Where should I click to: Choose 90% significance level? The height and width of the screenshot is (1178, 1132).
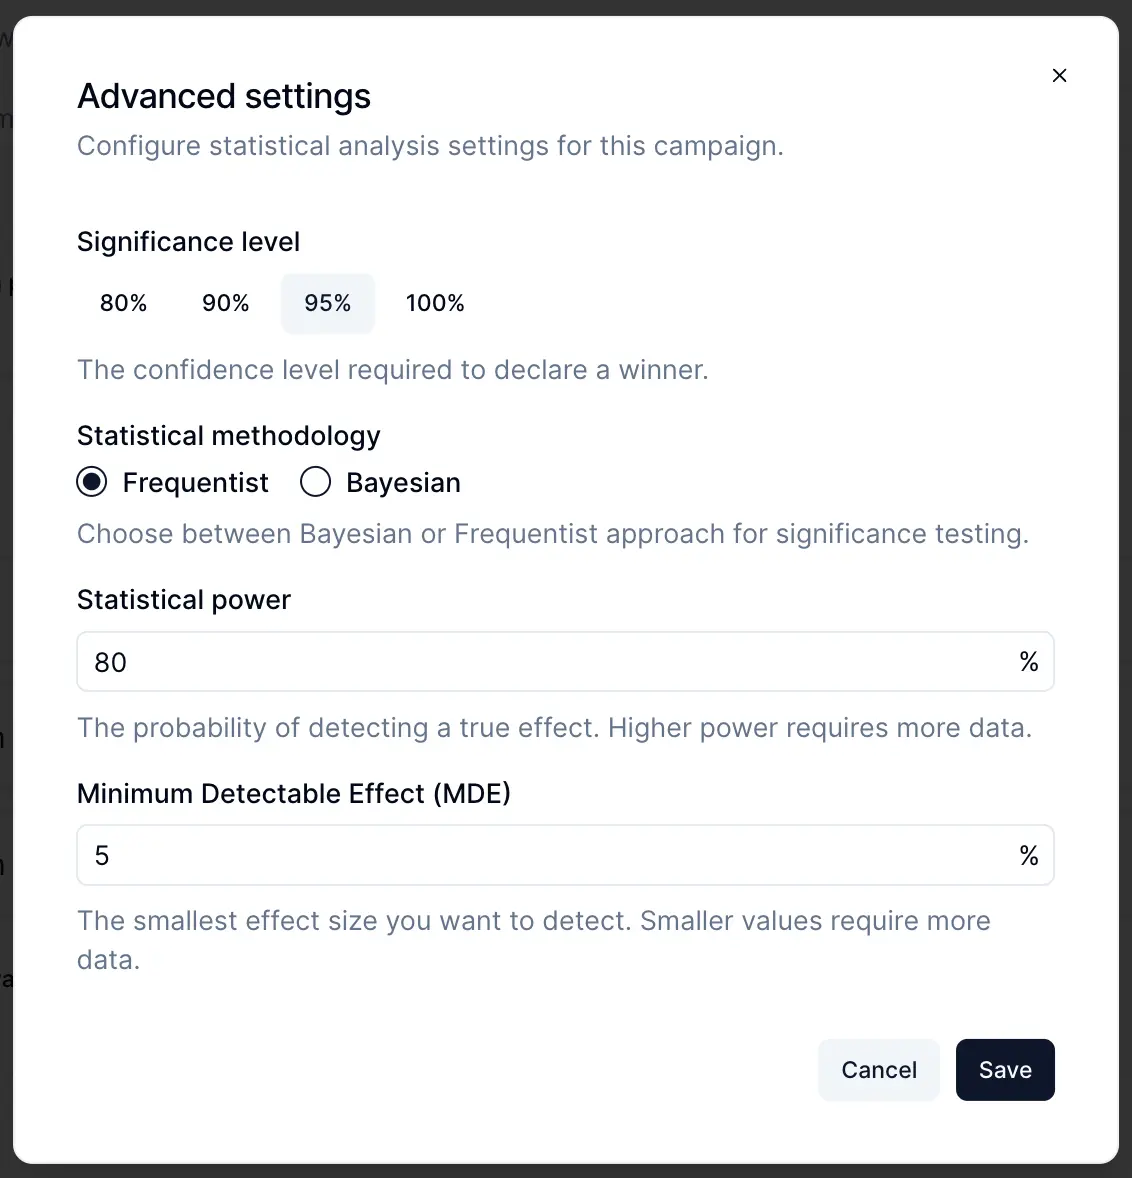pyautogui.click(x=226, y=303)
